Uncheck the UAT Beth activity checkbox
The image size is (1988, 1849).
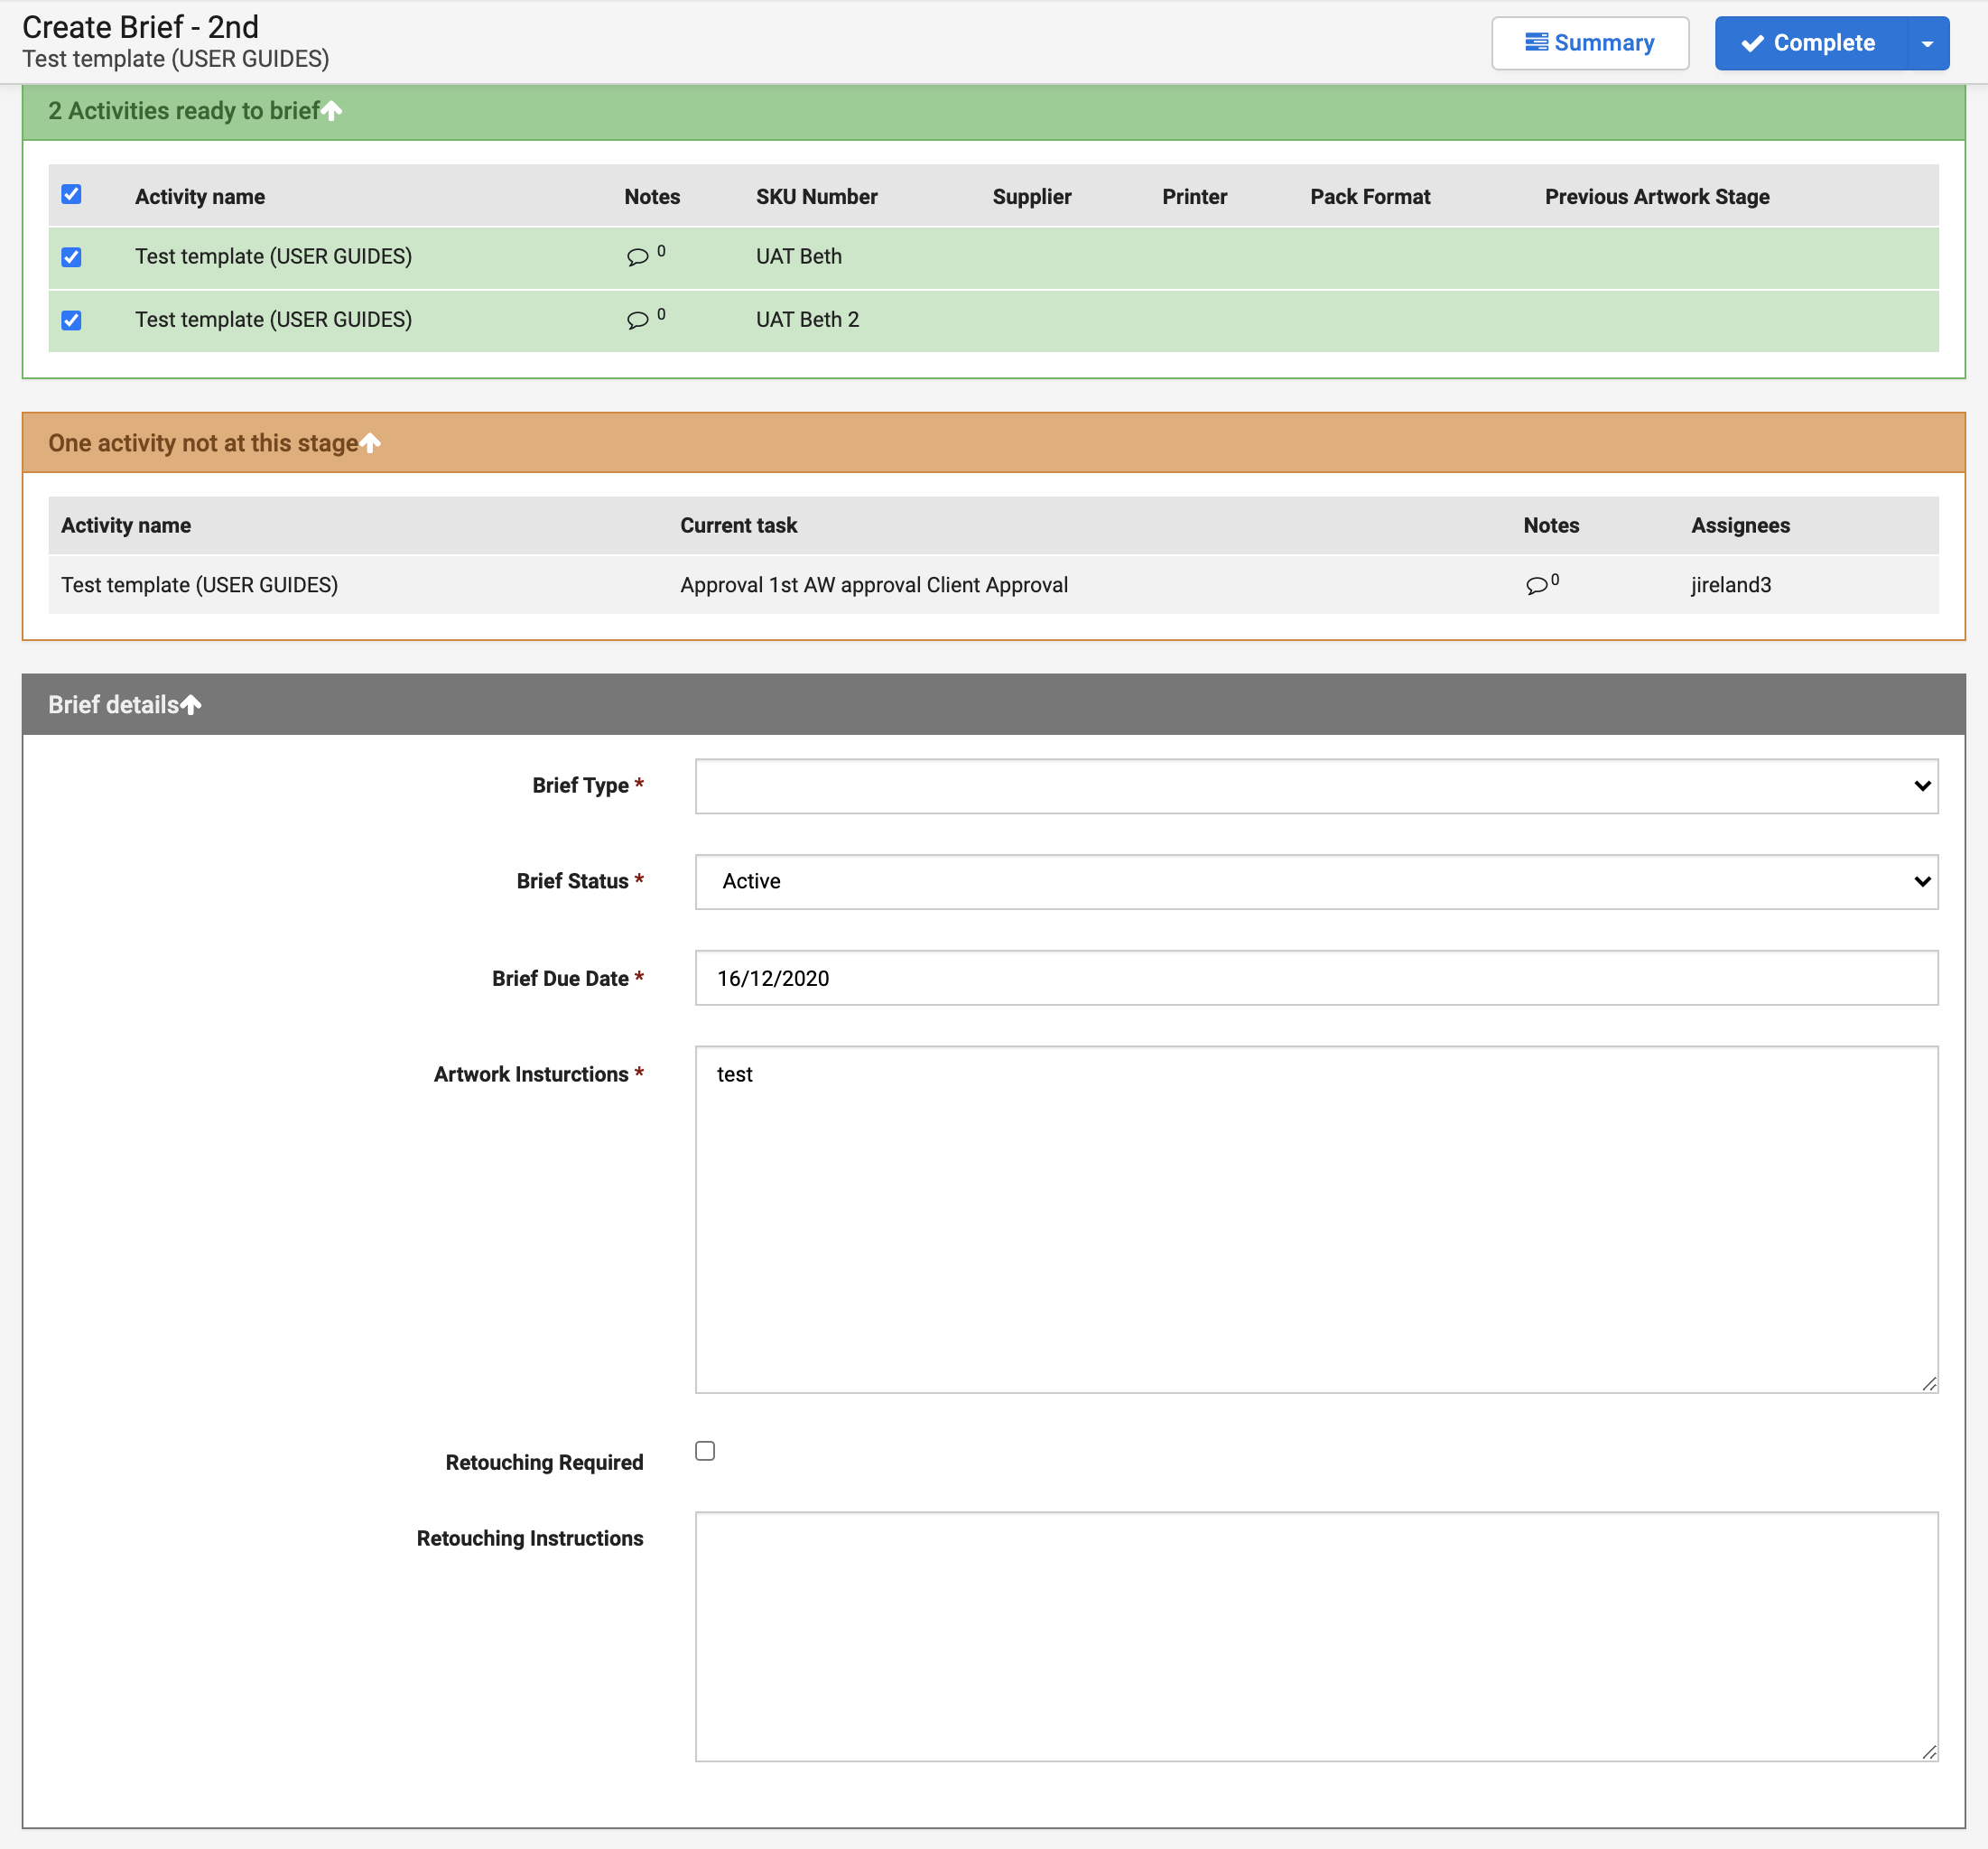click(x=71, y=257)
